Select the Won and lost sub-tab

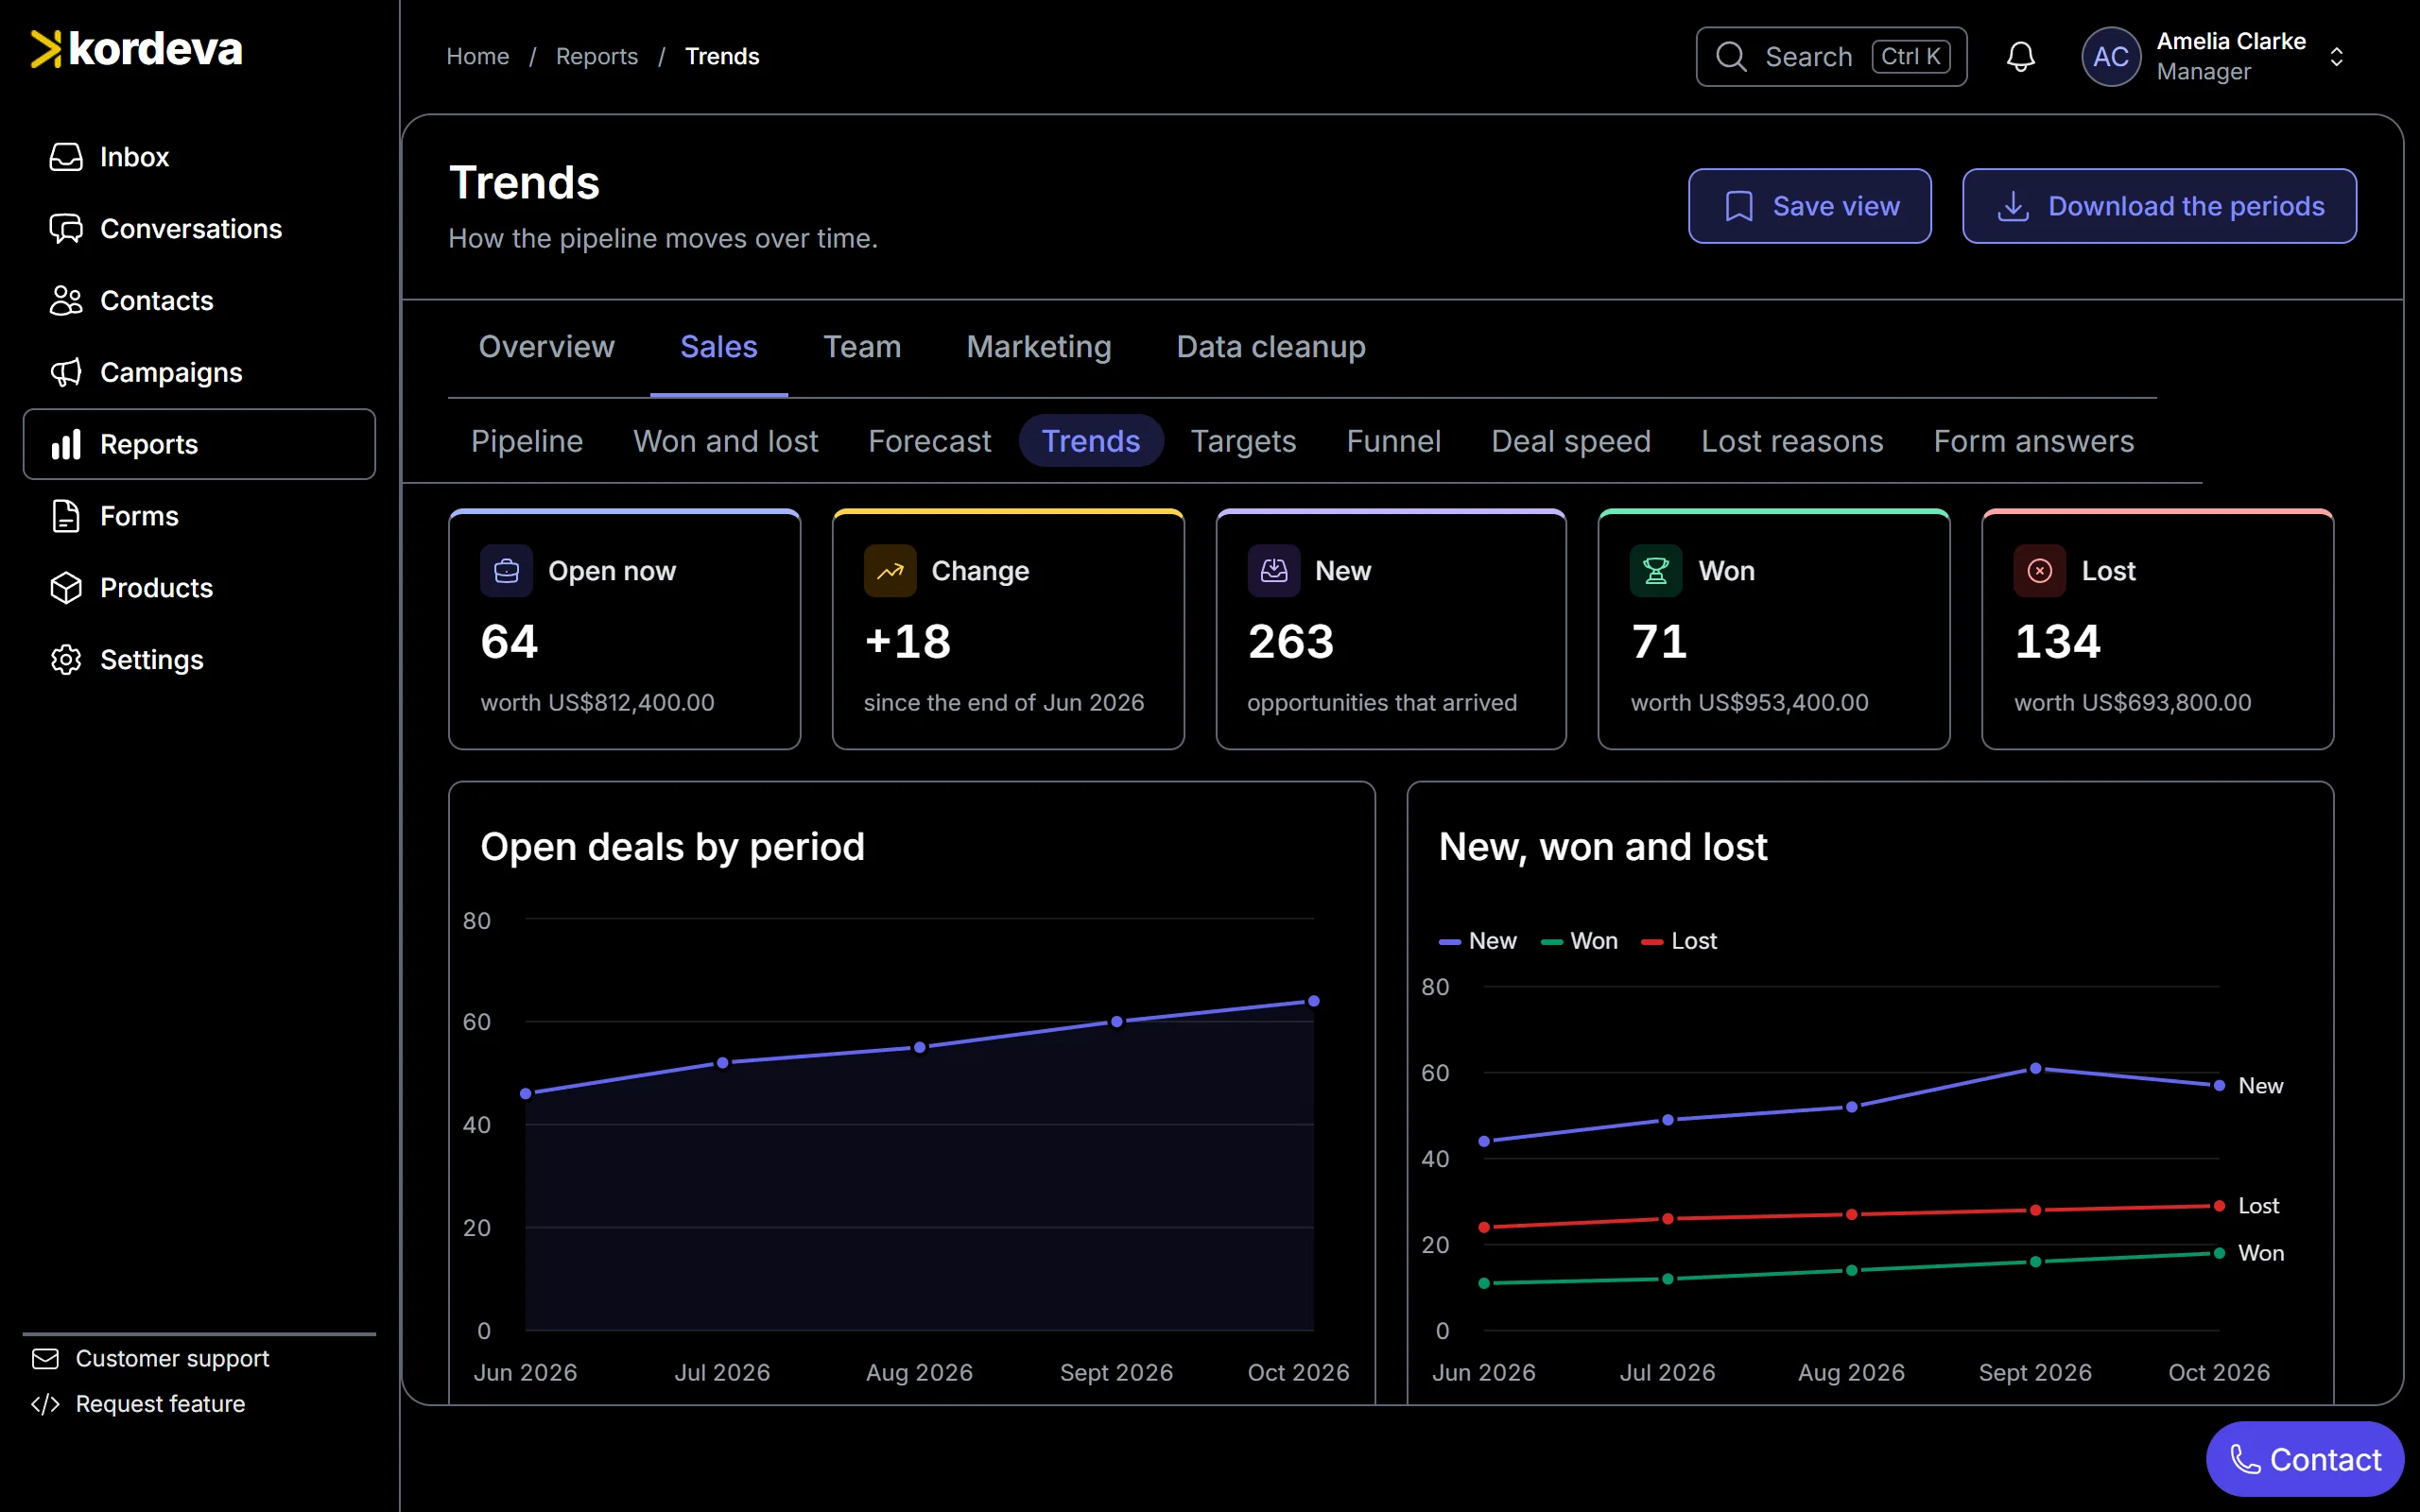[x=726, y=441]
